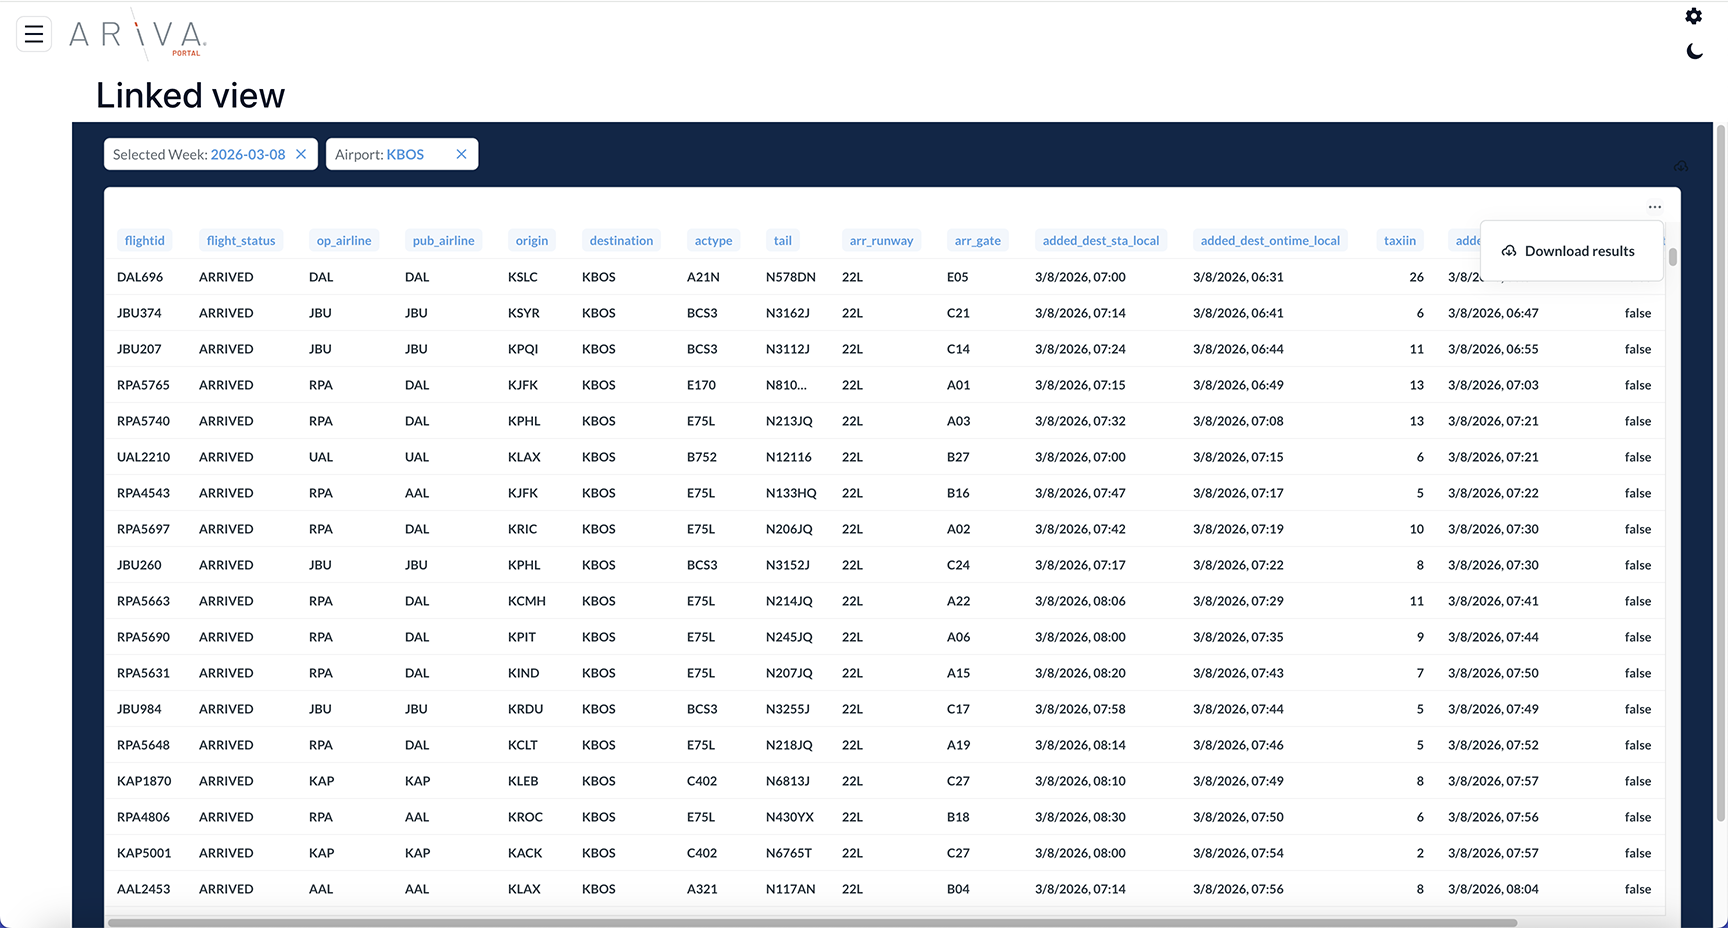Click the arr_runway column header
The image size is (1728, 928).
[881, 241]
